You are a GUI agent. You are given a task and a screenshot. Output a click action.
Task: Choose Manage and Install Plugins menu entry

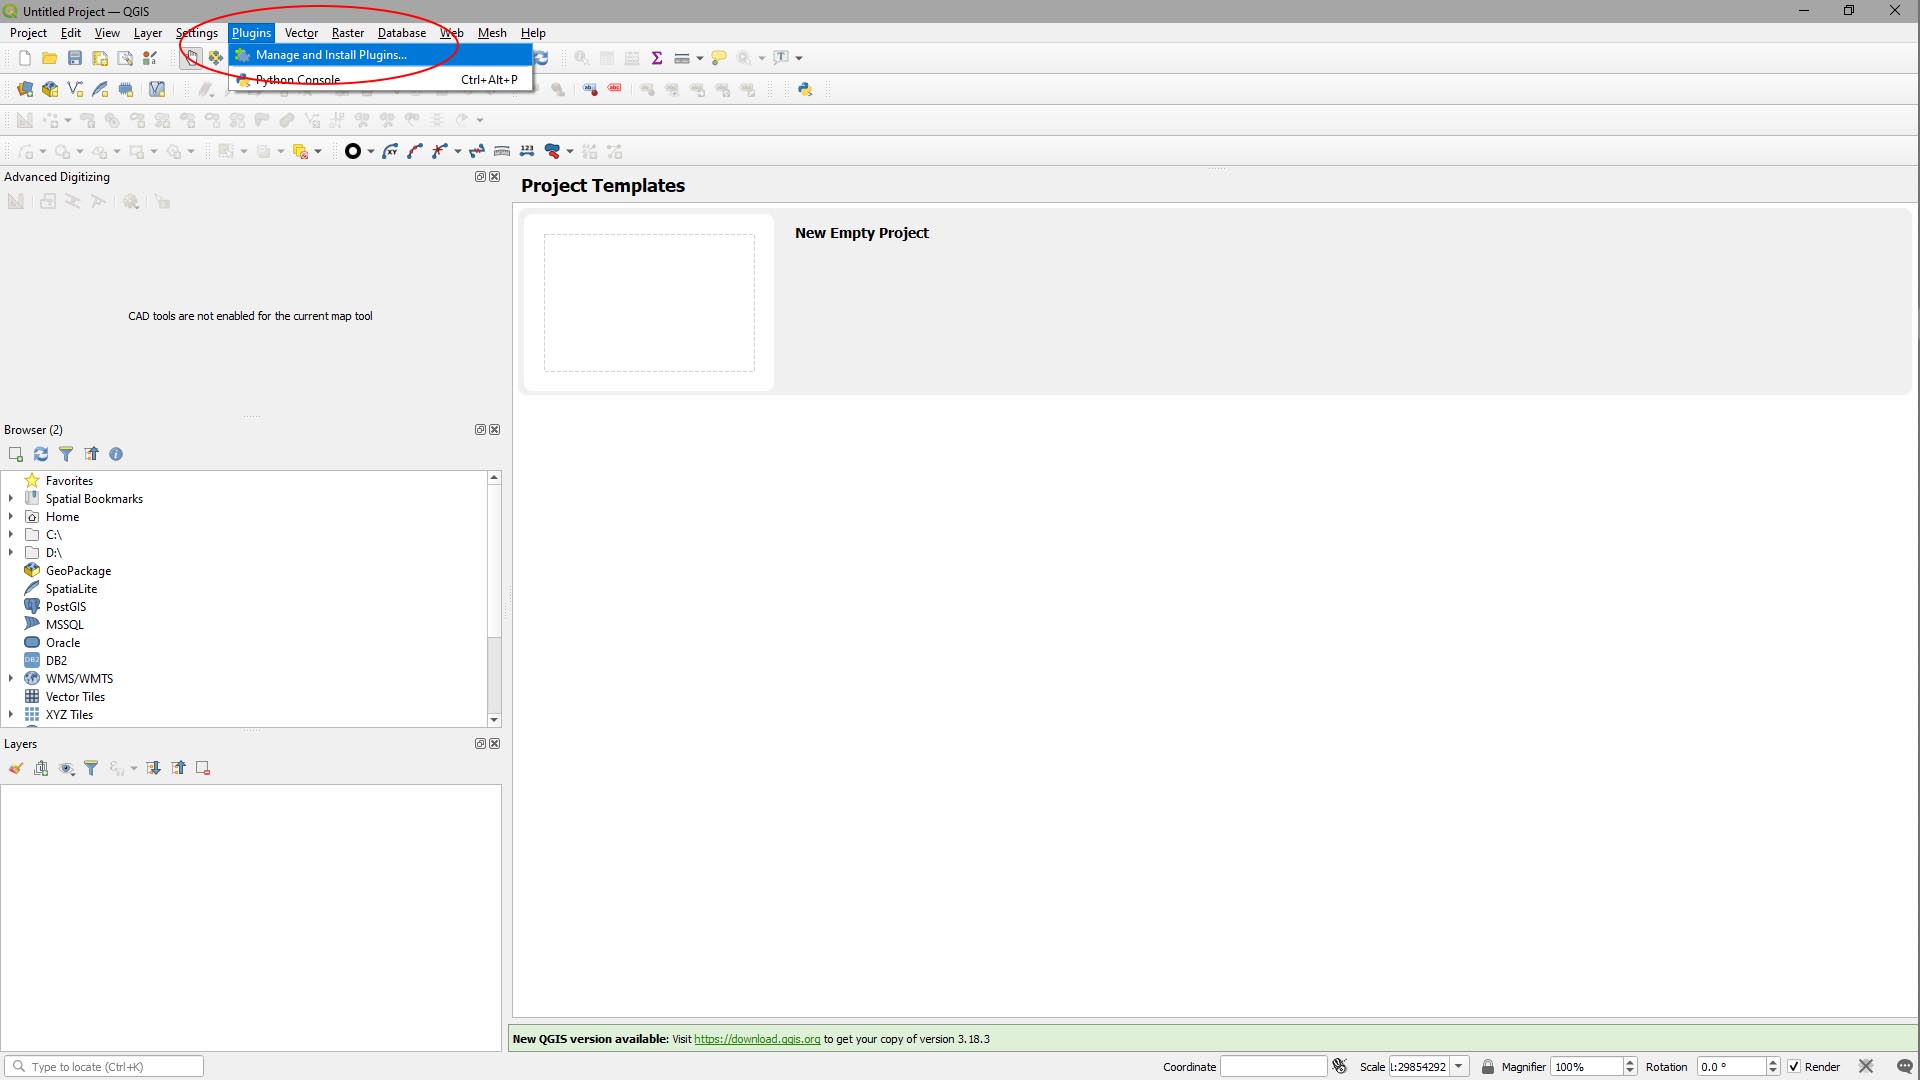(x=380, y=55)
